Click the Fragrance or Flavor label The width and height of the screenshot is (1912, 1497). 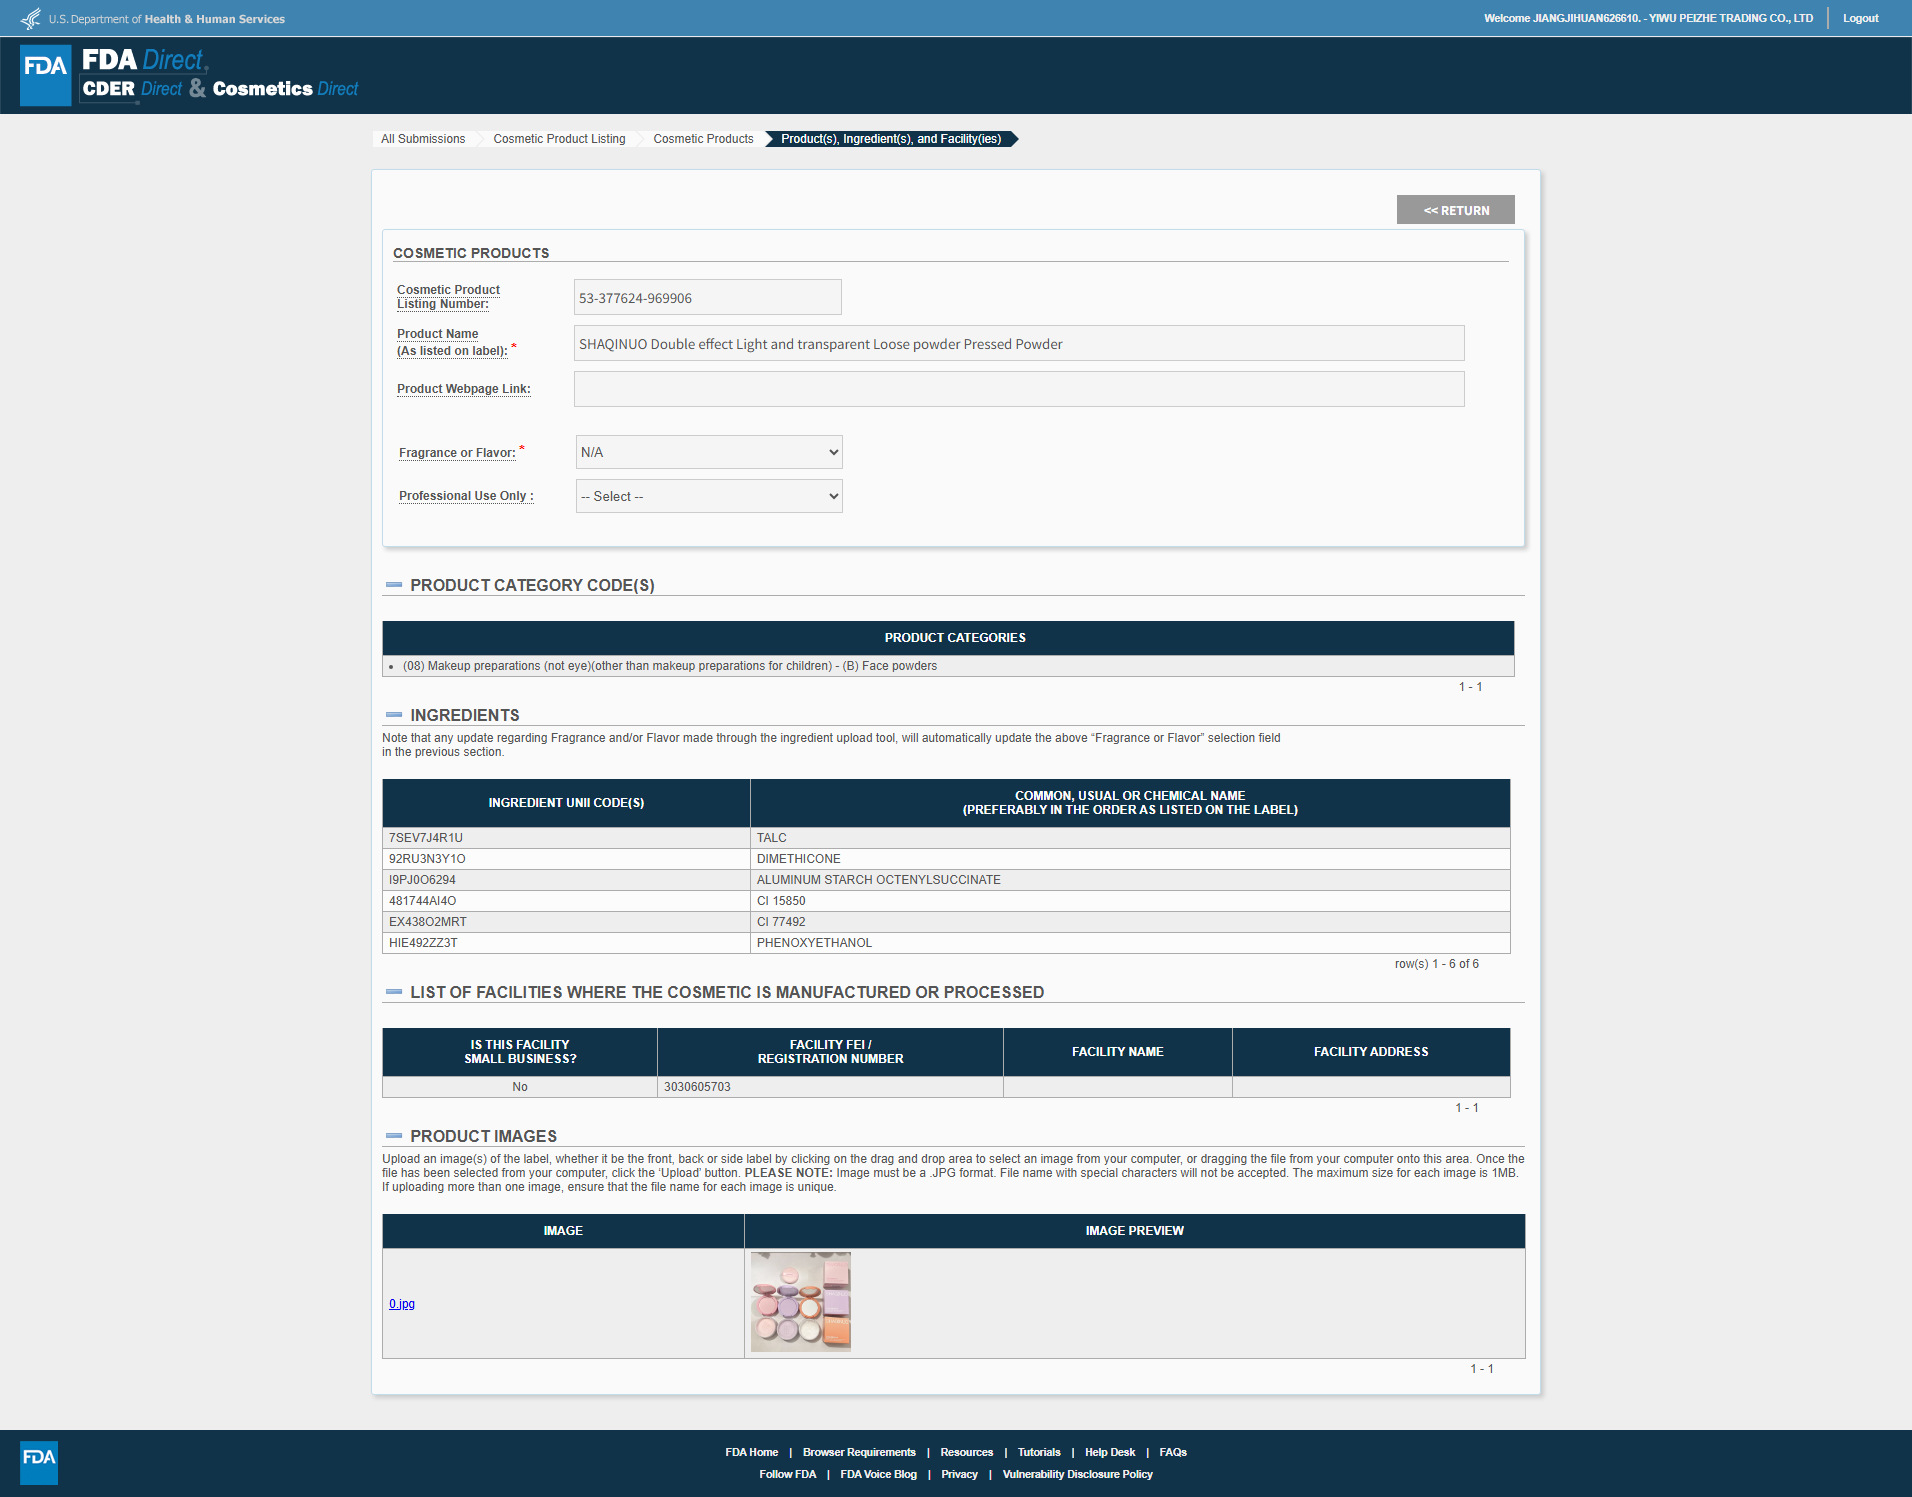coord(457,453)
